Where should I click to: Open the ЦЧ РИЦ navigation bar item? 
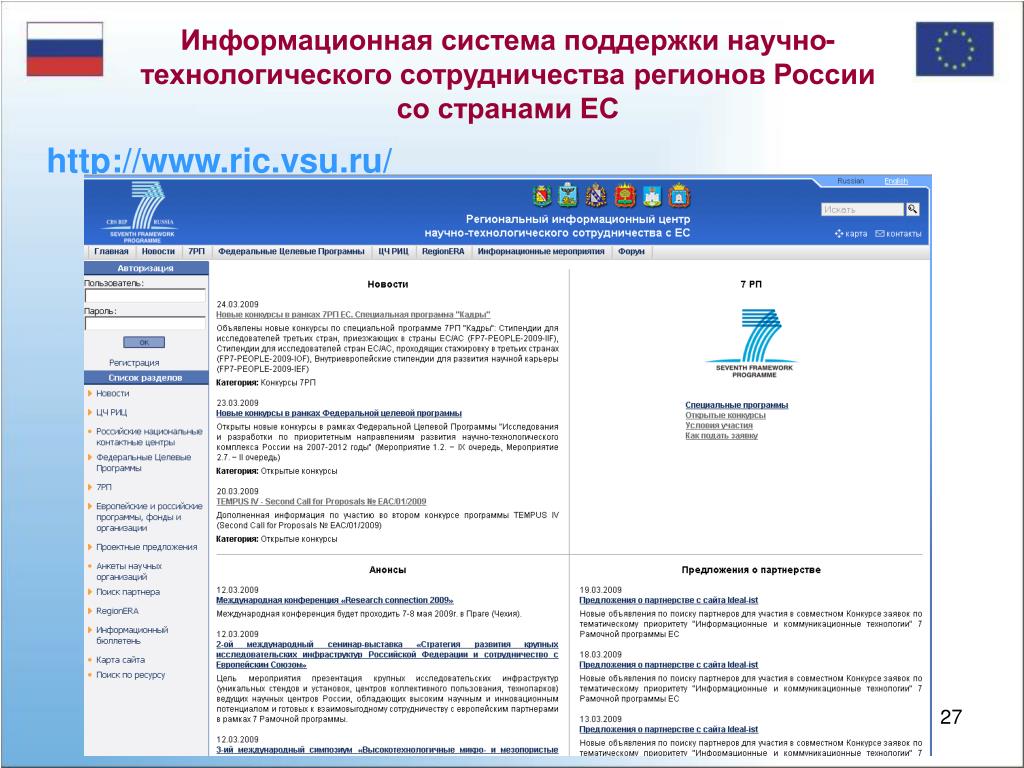point(393,251)
